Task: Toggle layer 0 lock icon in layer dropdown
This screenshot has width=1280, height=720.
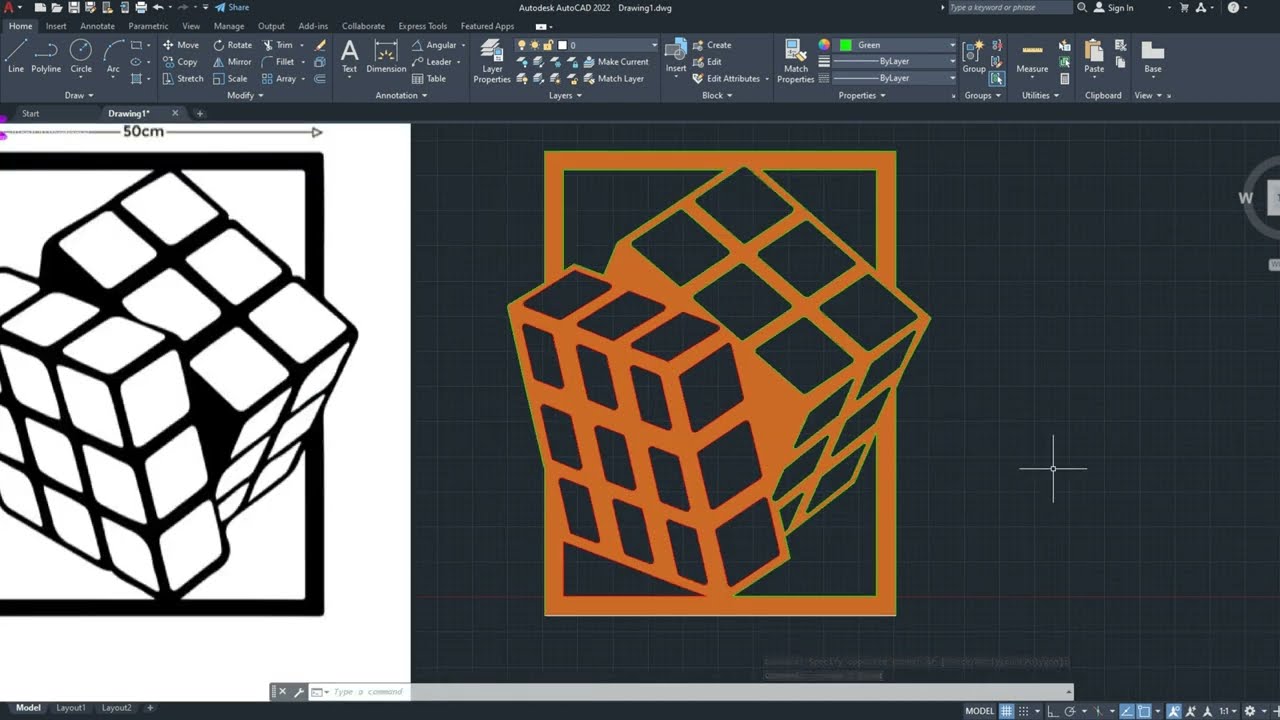Action: click(549, 45)
